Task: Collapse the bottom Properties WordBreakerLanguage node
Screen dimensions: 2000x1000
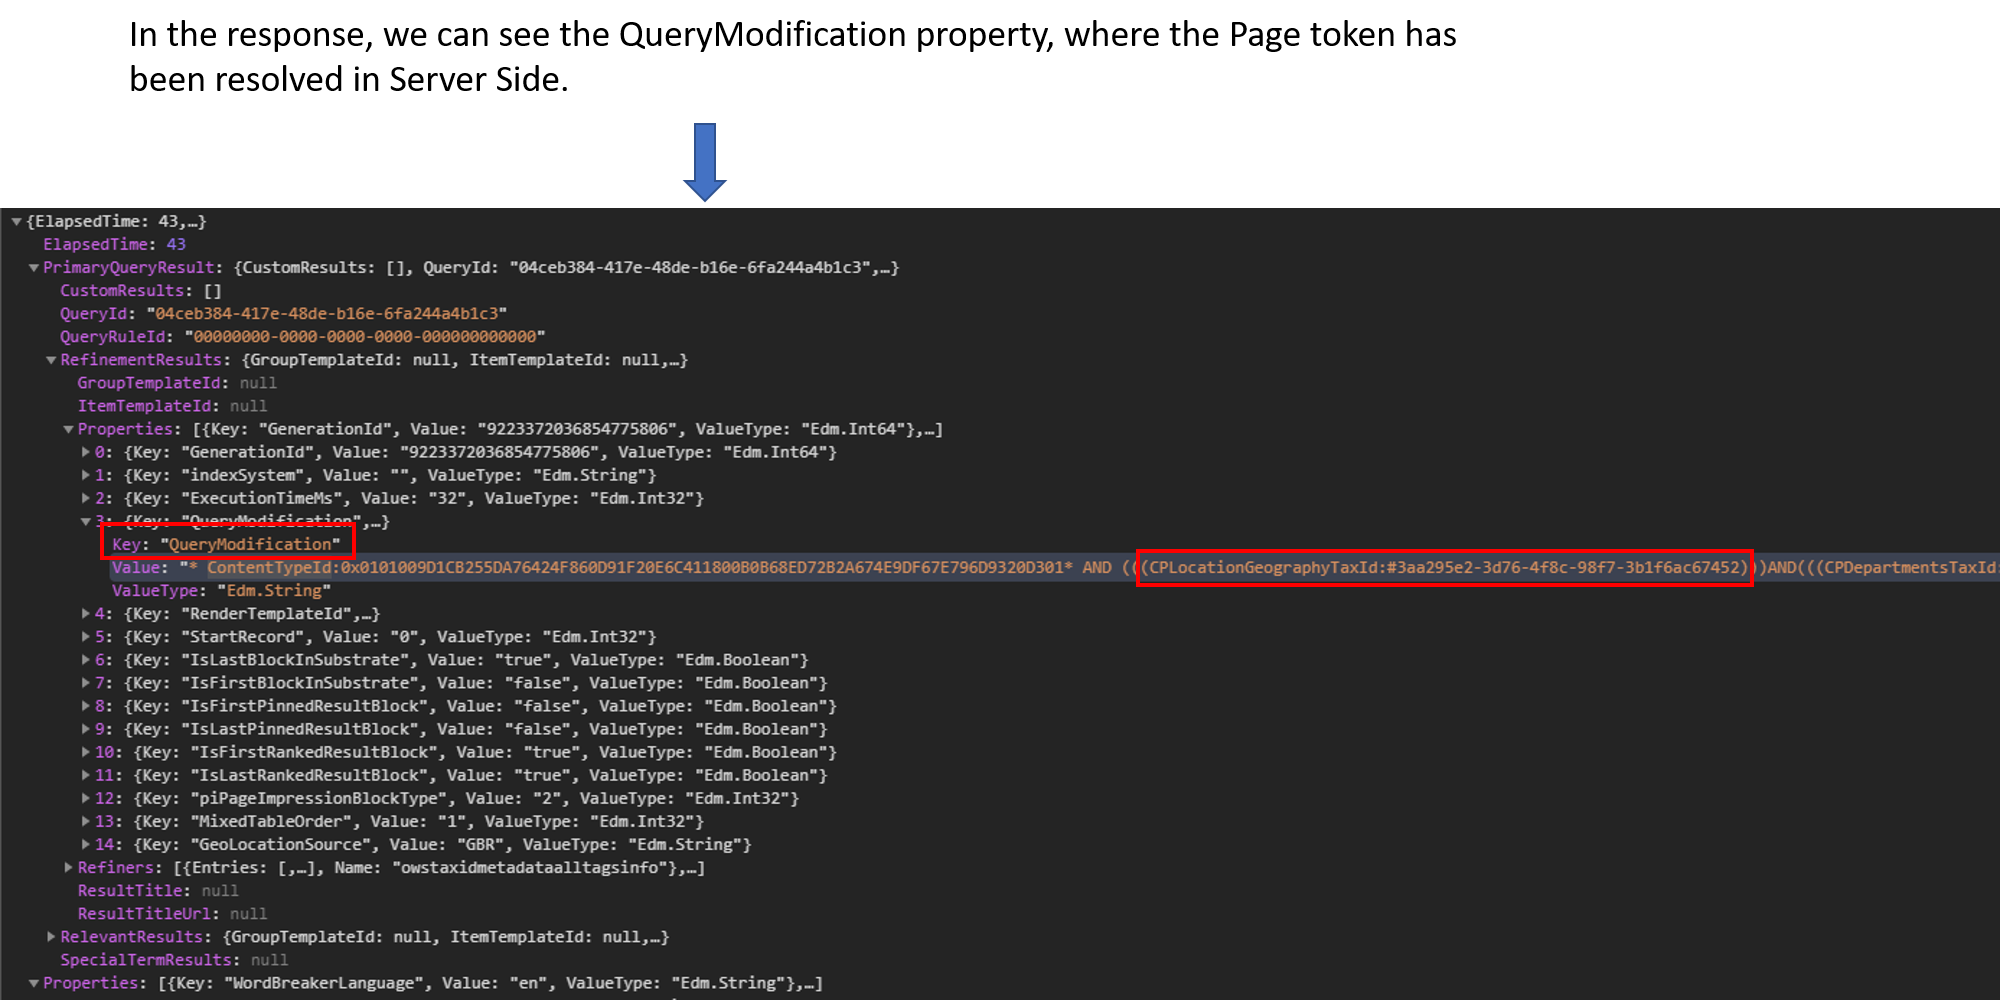Action: coord(34,983)
